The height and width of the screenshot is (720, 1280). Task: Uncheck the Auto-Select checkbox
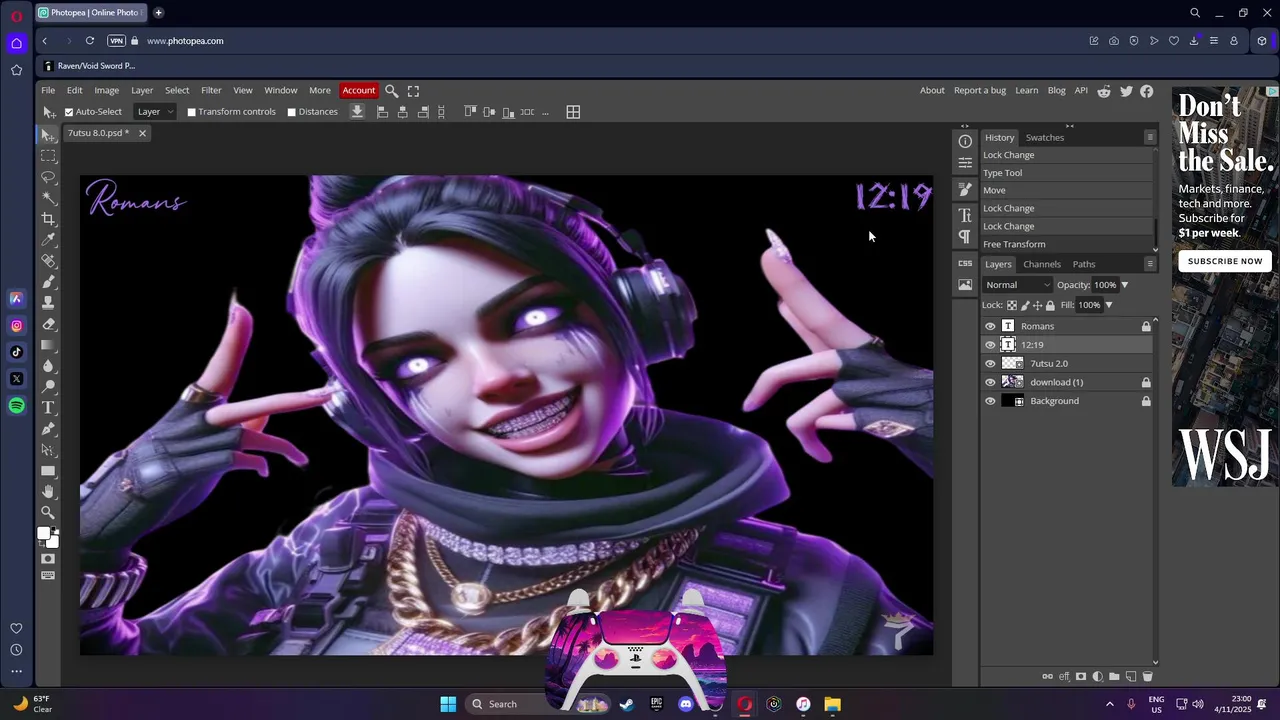click(69, 112)
